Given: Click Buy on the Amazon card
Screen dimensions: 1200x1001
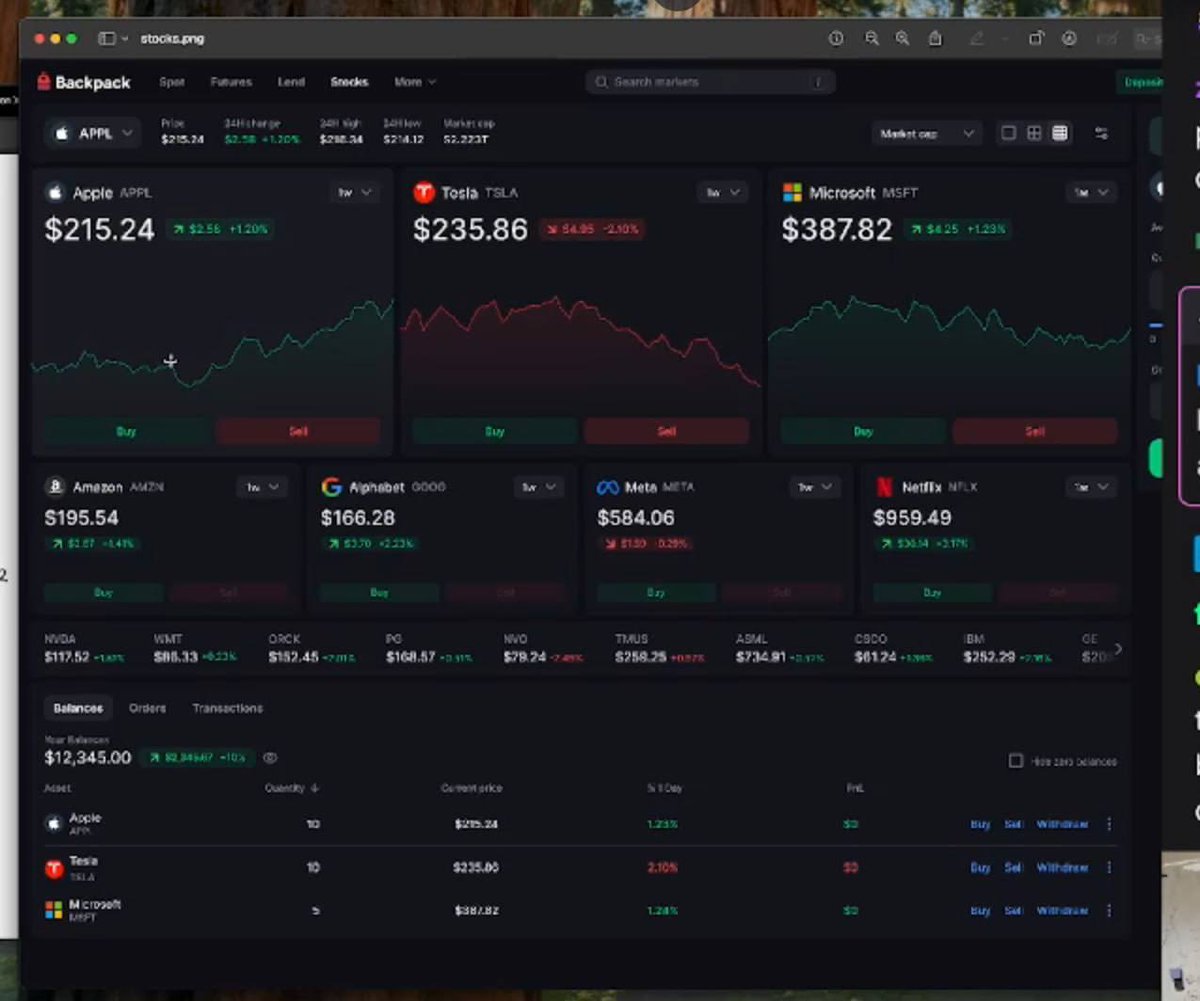Looking at the screenshot, I should tap(103, 593).
